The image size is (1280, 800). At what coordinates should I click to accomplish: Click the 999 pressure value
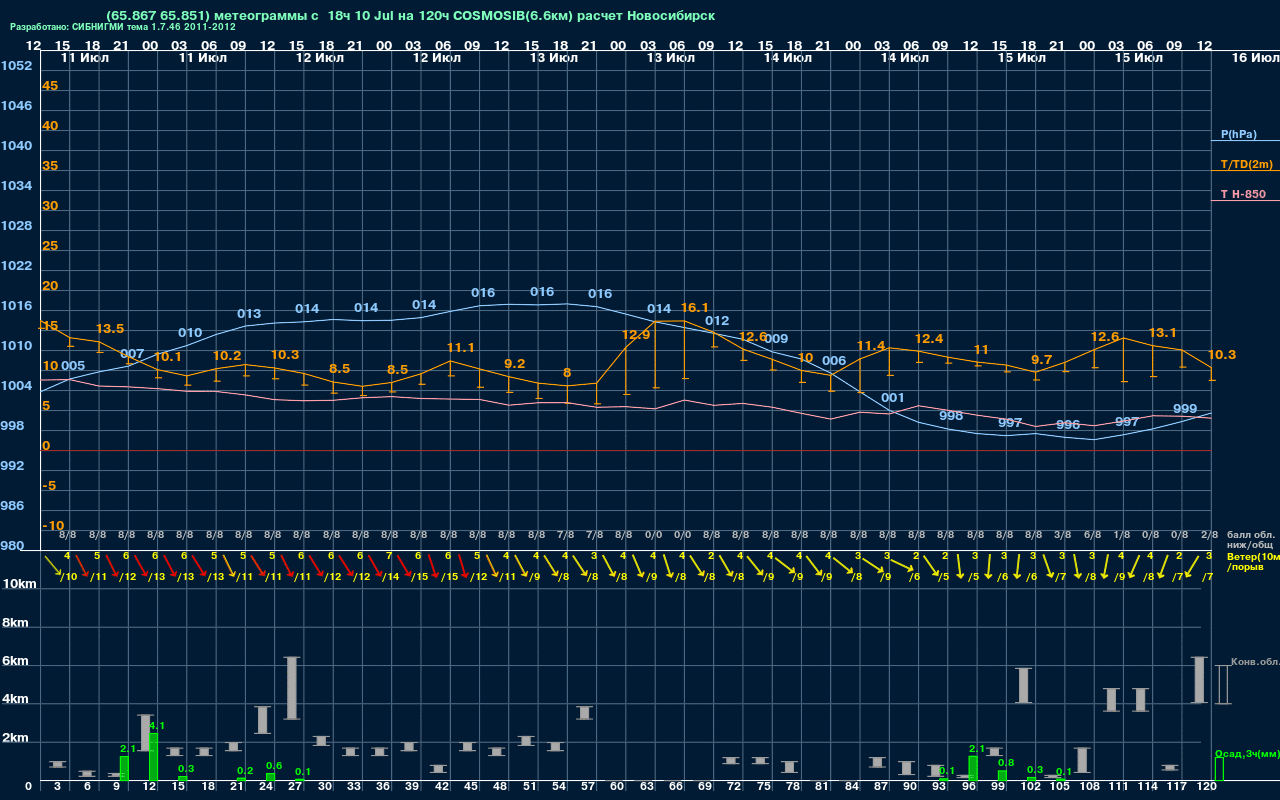[x=1185, y=409]
